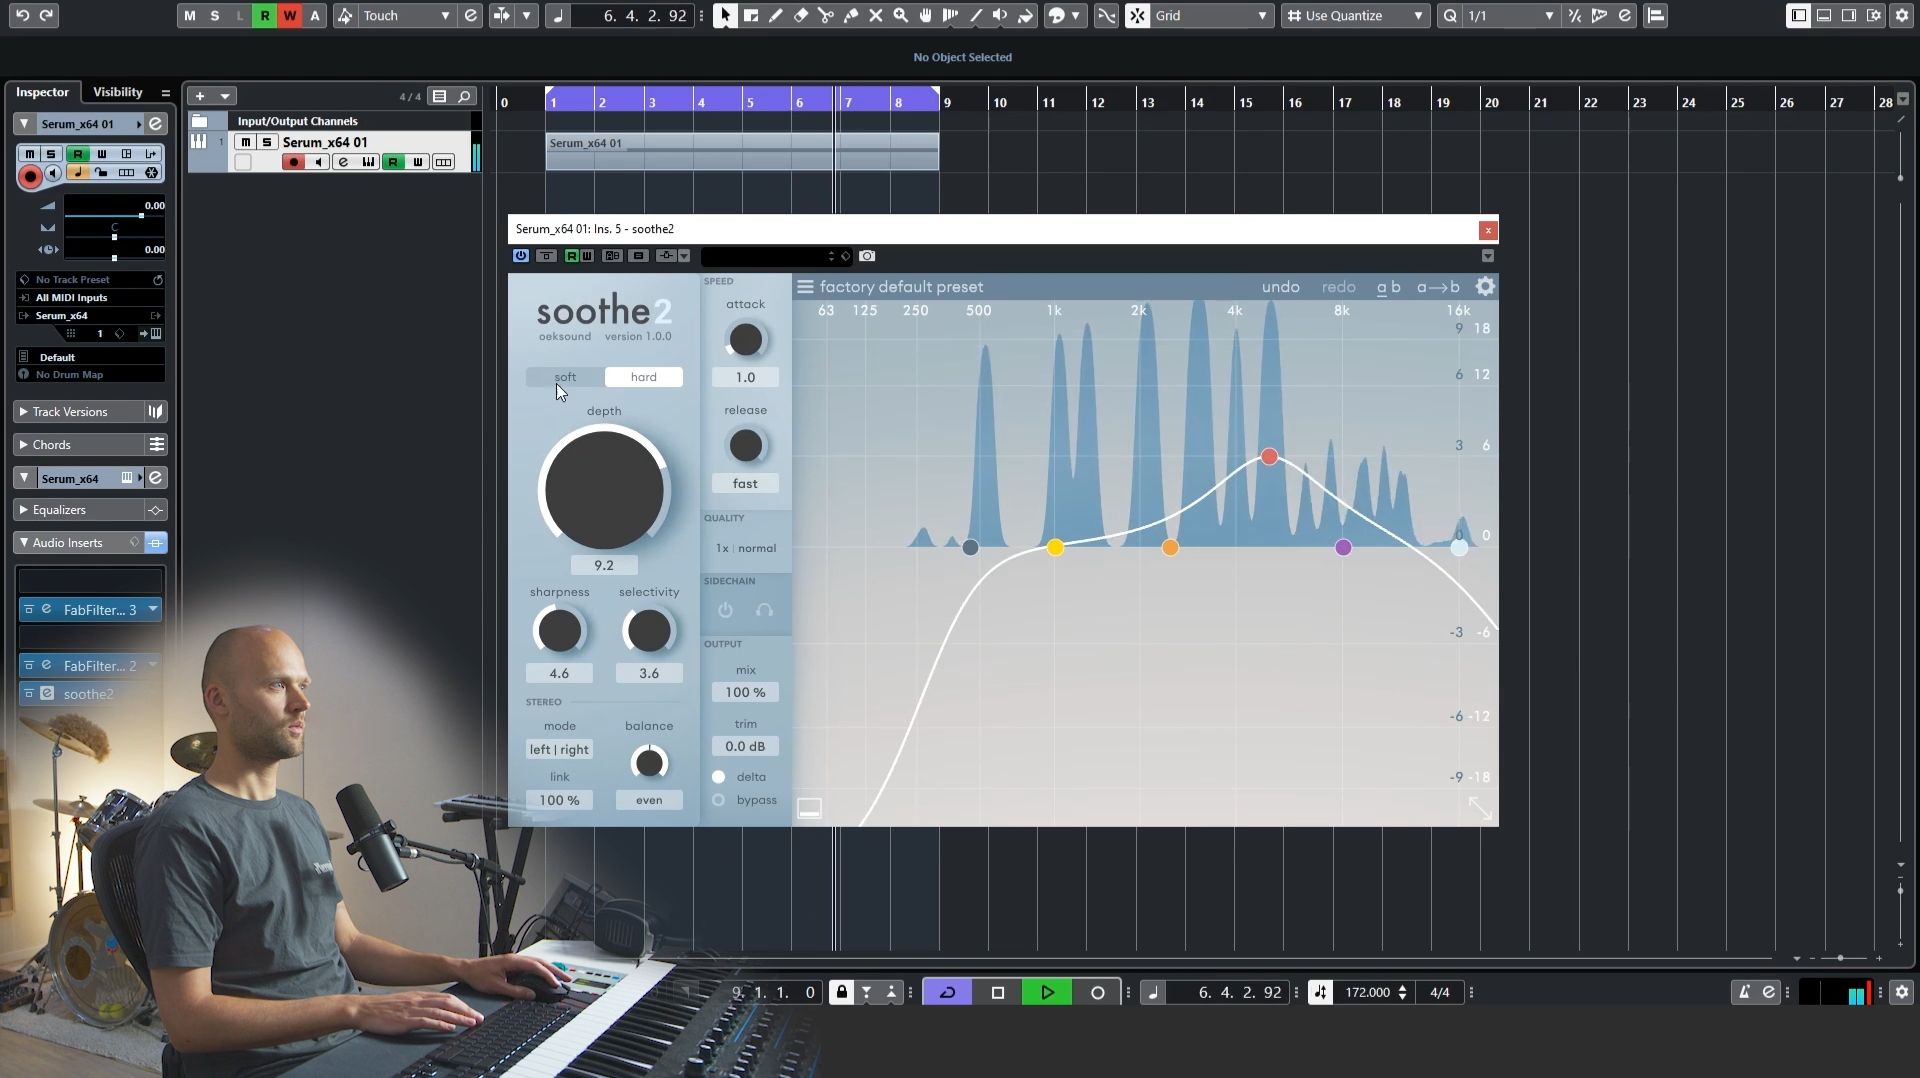The height and width of the screenshot is (1078, 1920).
Task: Click the left | right stereo mode button
Action: pos(559,750)
